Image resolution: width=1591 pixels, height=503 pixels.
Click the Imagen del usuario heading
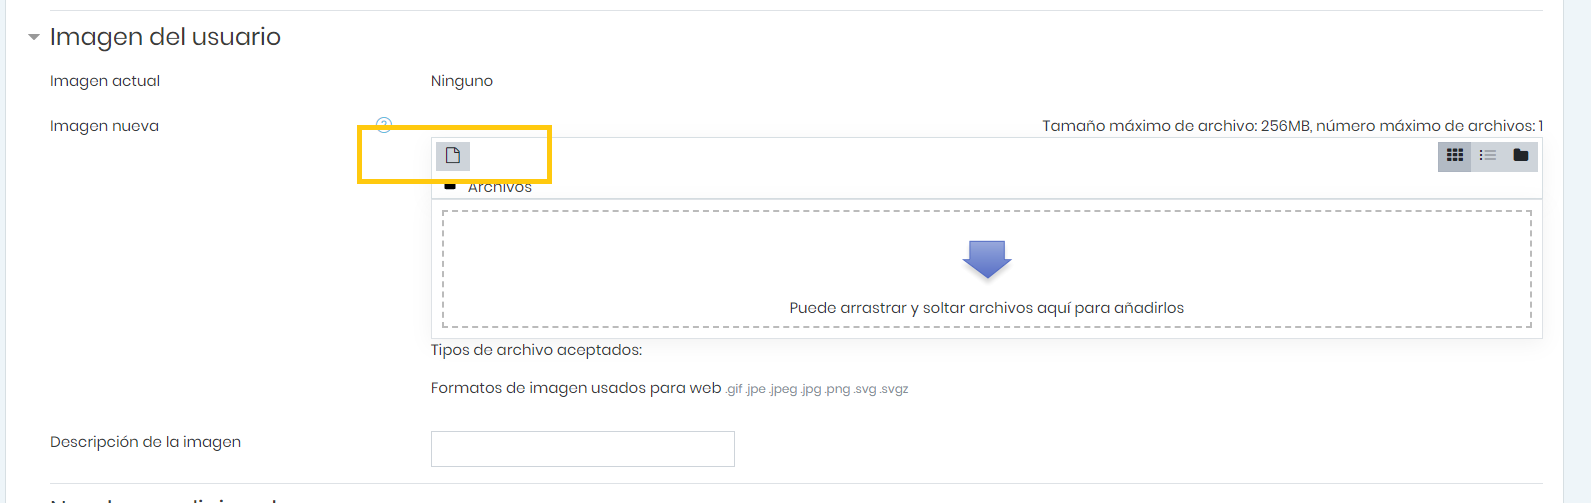pos(165,37)
